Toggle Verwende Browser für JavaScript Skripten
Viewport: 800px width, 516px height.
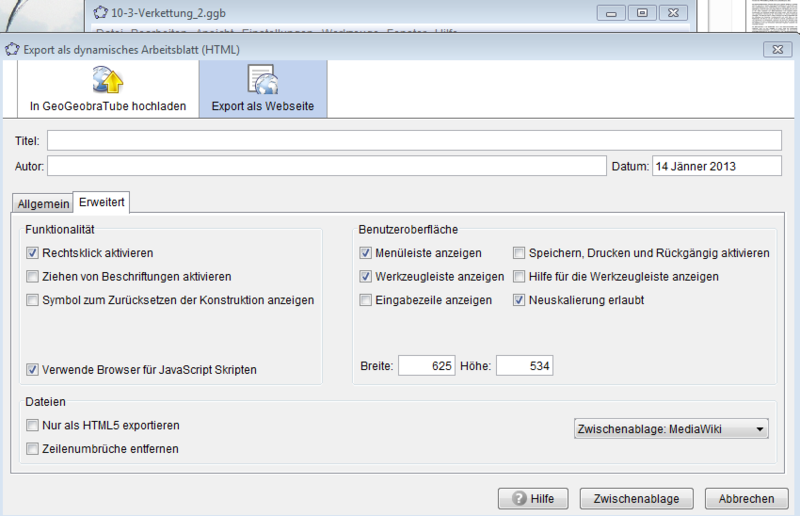[x=32, y=370]
